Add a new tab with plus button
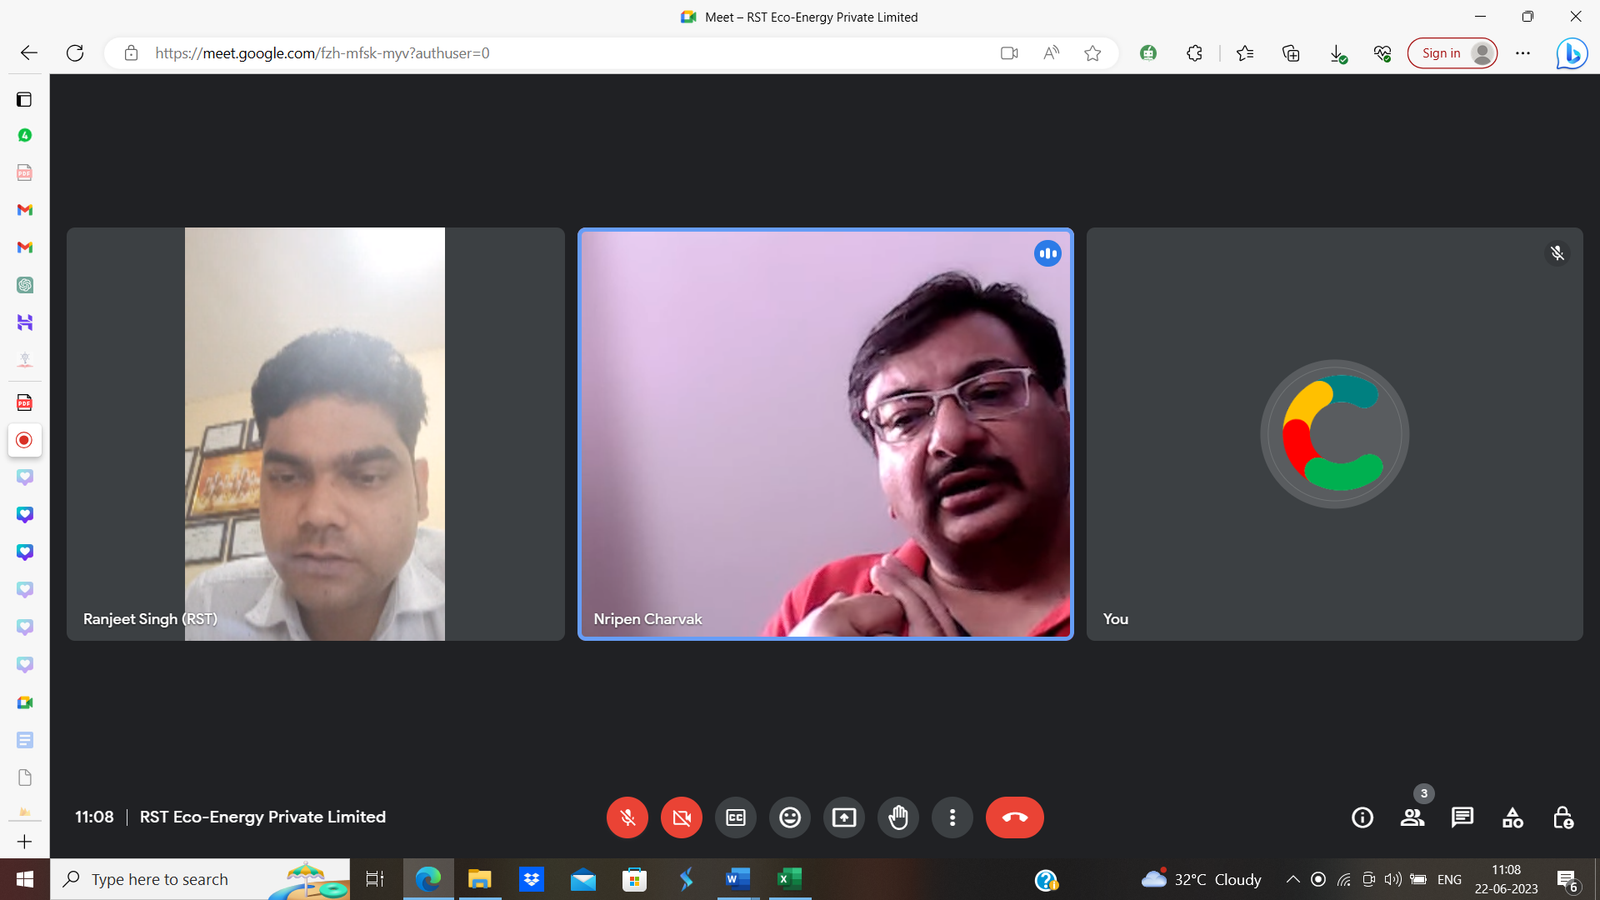This screenshot has width=1600, height=900. (x=25, y=842)
